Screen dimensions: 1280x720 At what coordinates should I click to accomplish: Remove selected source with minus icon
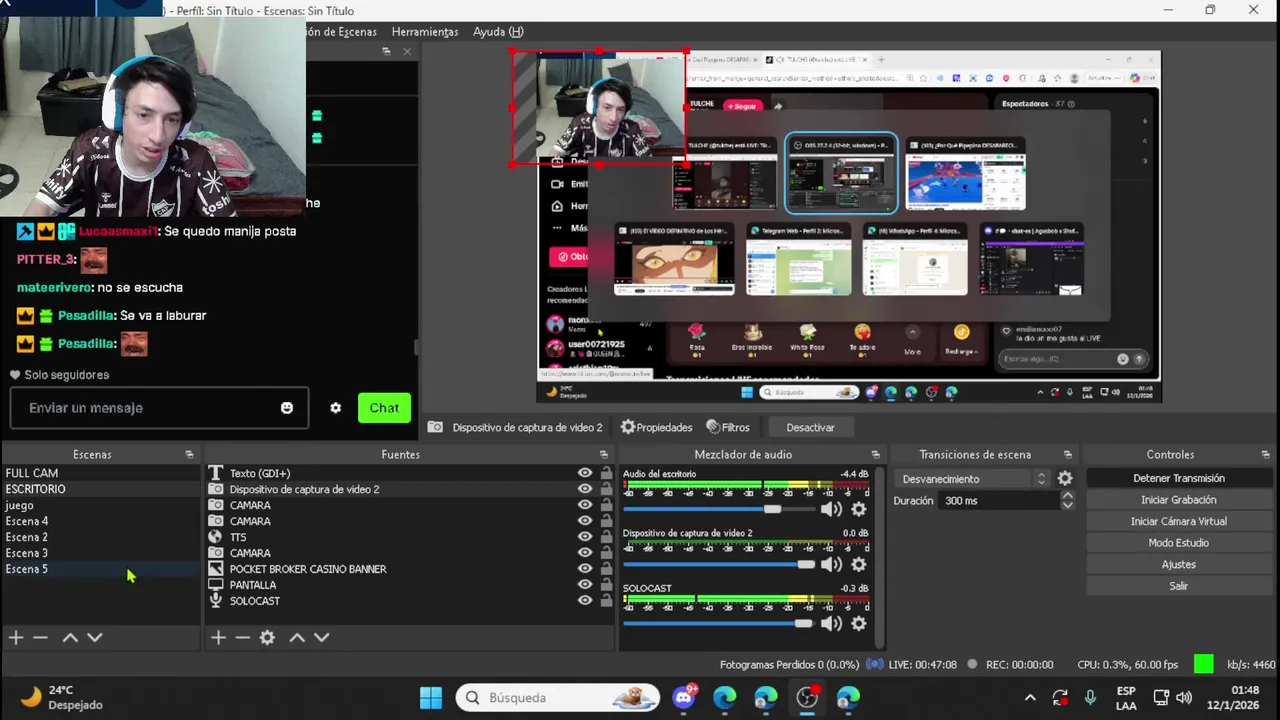pyautogui.click(x=242, y=637)
